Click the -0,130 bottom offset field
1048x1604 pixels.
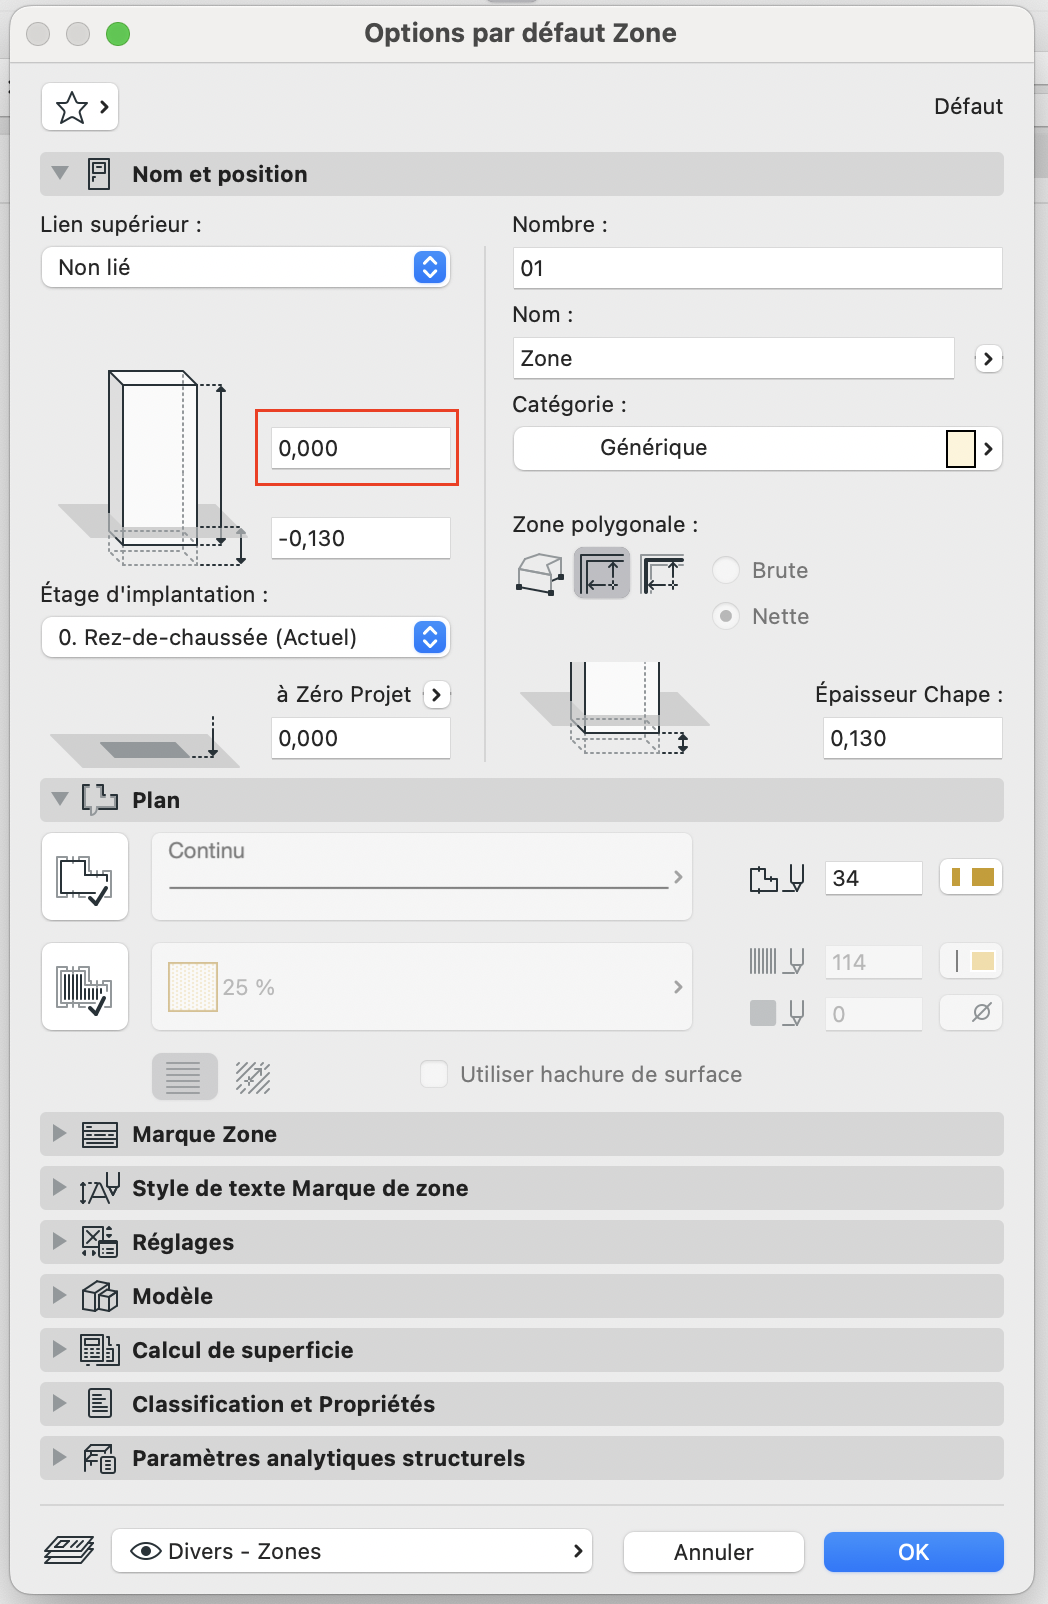pos(361,538)
